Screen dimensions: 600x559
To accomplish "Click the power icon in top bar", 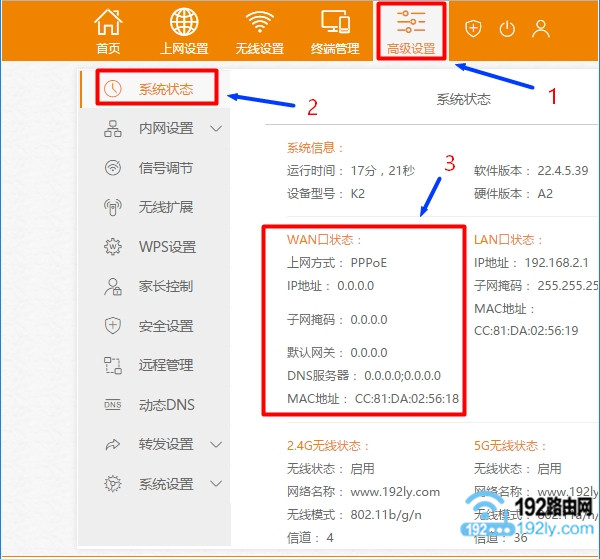I will pos(507,29).
